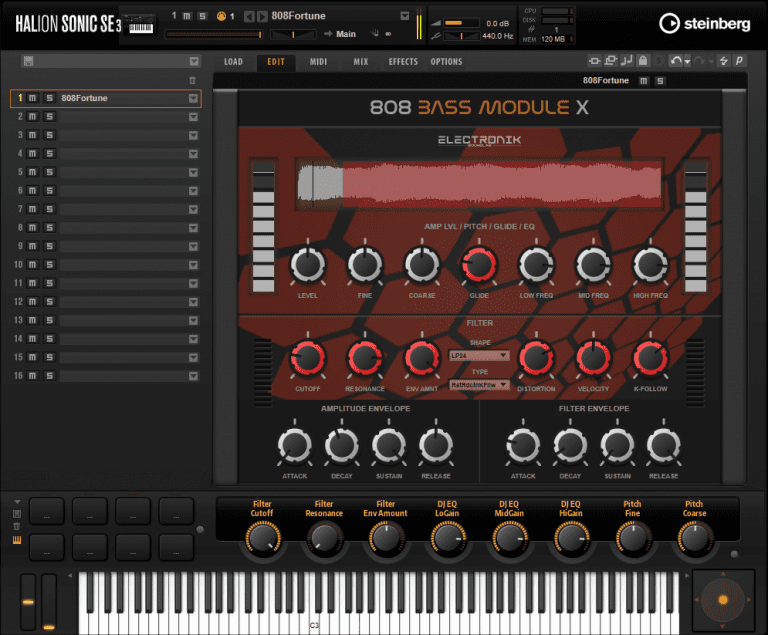This screenshot has width=768, height=635.
Task: Click the DJ EQ MidGain quick control knob
Action: point(509,538)
